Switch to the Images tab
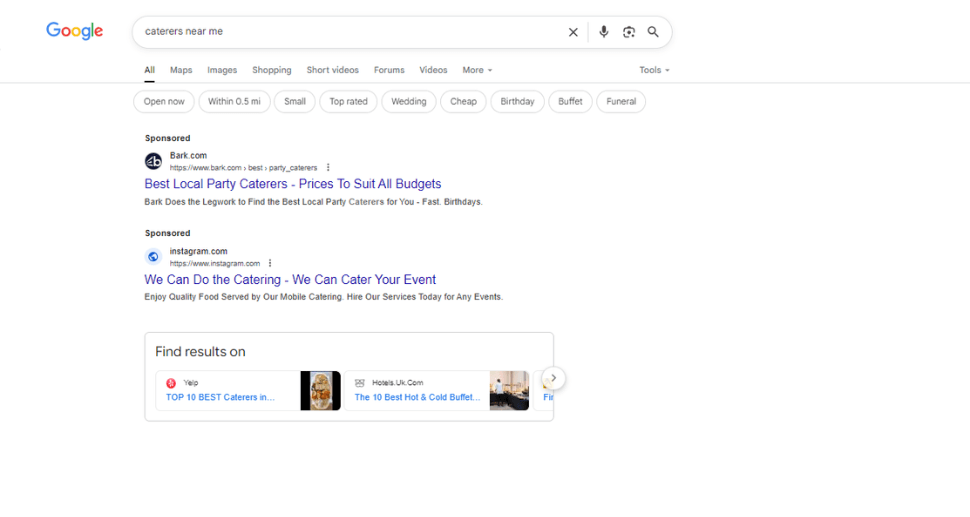This screenshot has width=970, height=517. coord(222,70)
